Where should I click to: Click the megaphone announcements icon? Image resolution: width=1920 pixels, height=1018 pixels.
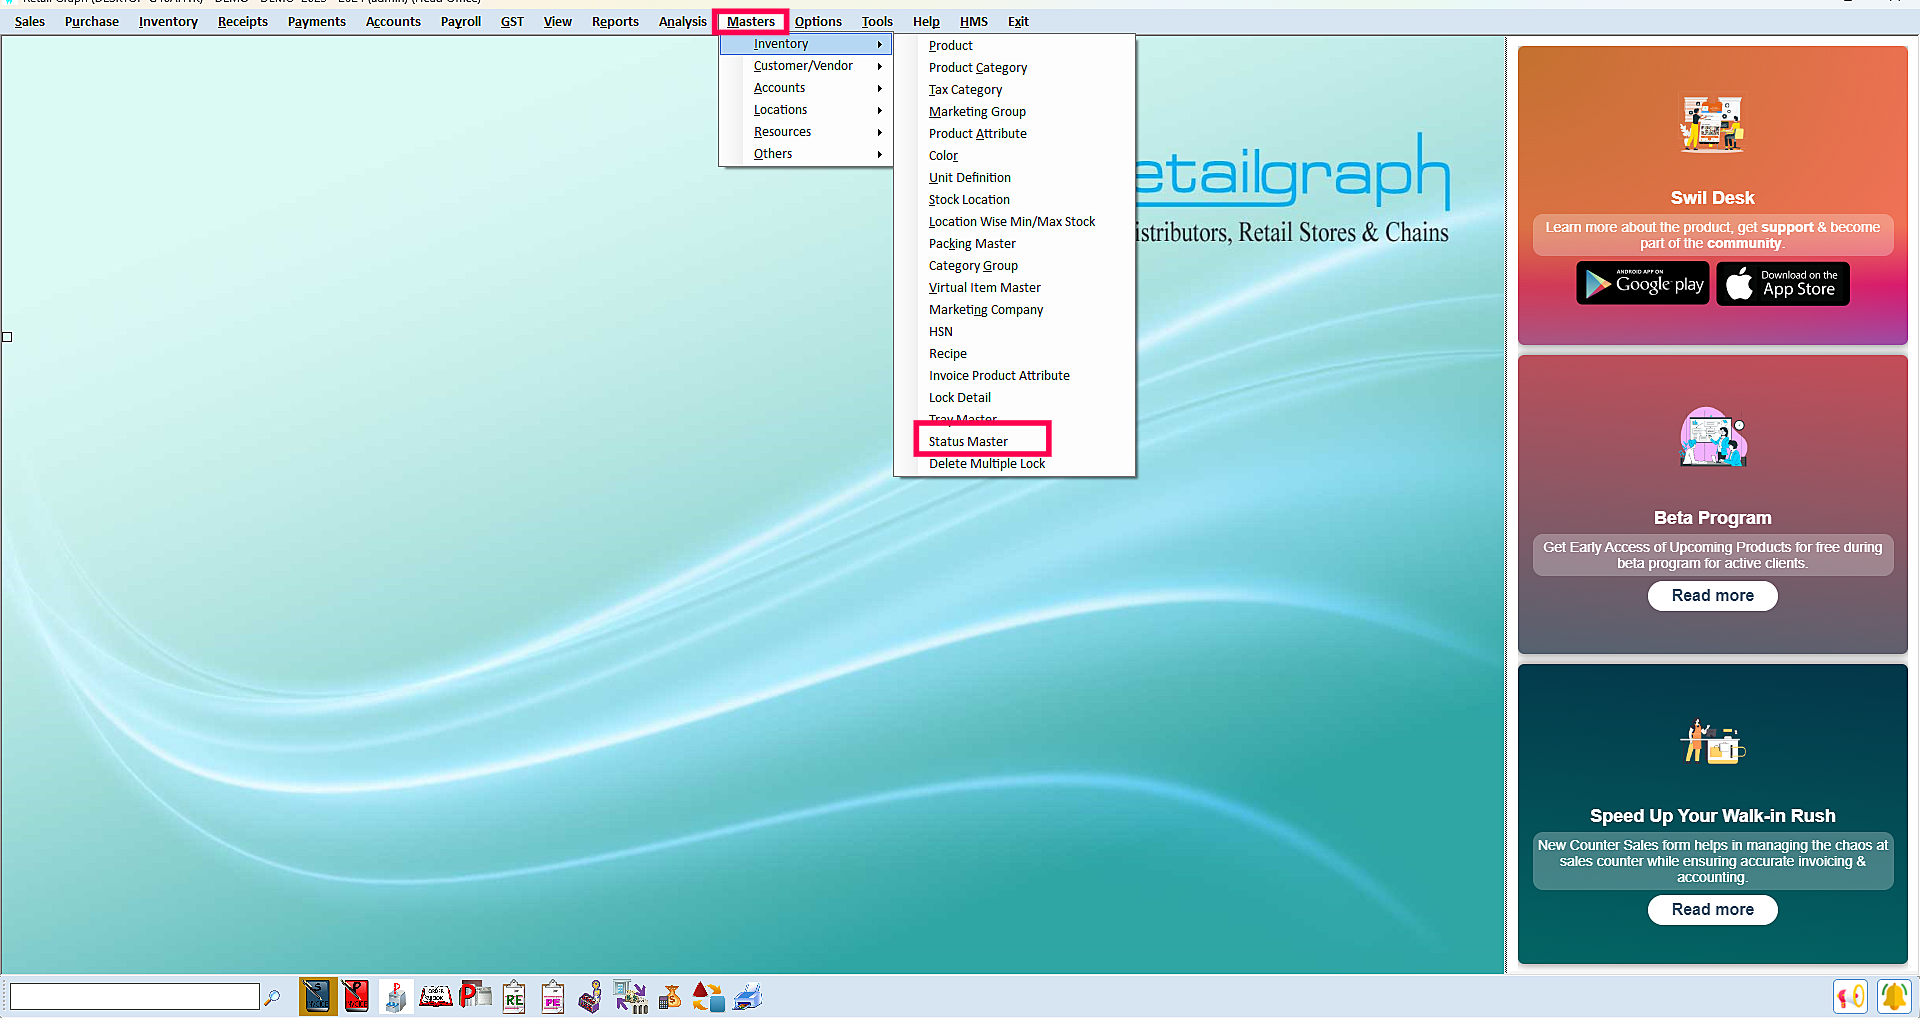pyautogui.click(x=1850, y=996)
